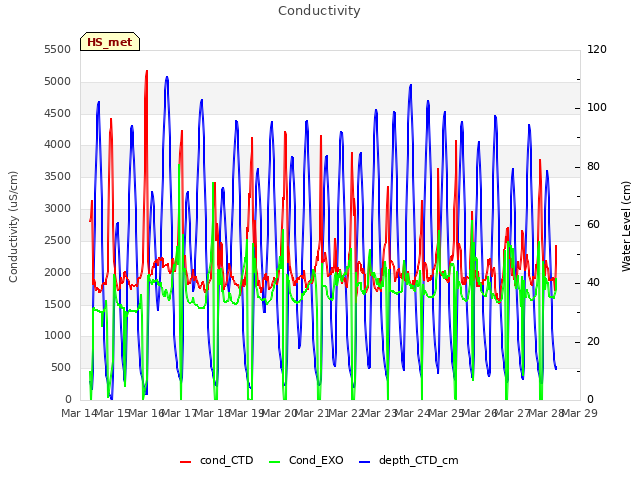Screen dimensions: 640x480
Task: Click the 2000 left axis tick label
Action: pyautogui.click(x=58, y=272)
